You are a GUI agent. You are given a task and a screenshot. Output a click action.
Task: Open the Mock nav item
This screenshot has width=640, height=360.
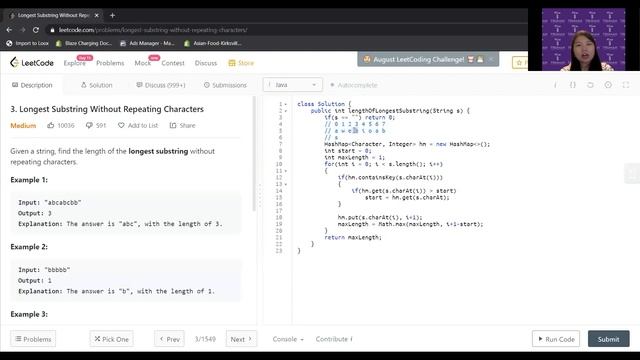142,63
